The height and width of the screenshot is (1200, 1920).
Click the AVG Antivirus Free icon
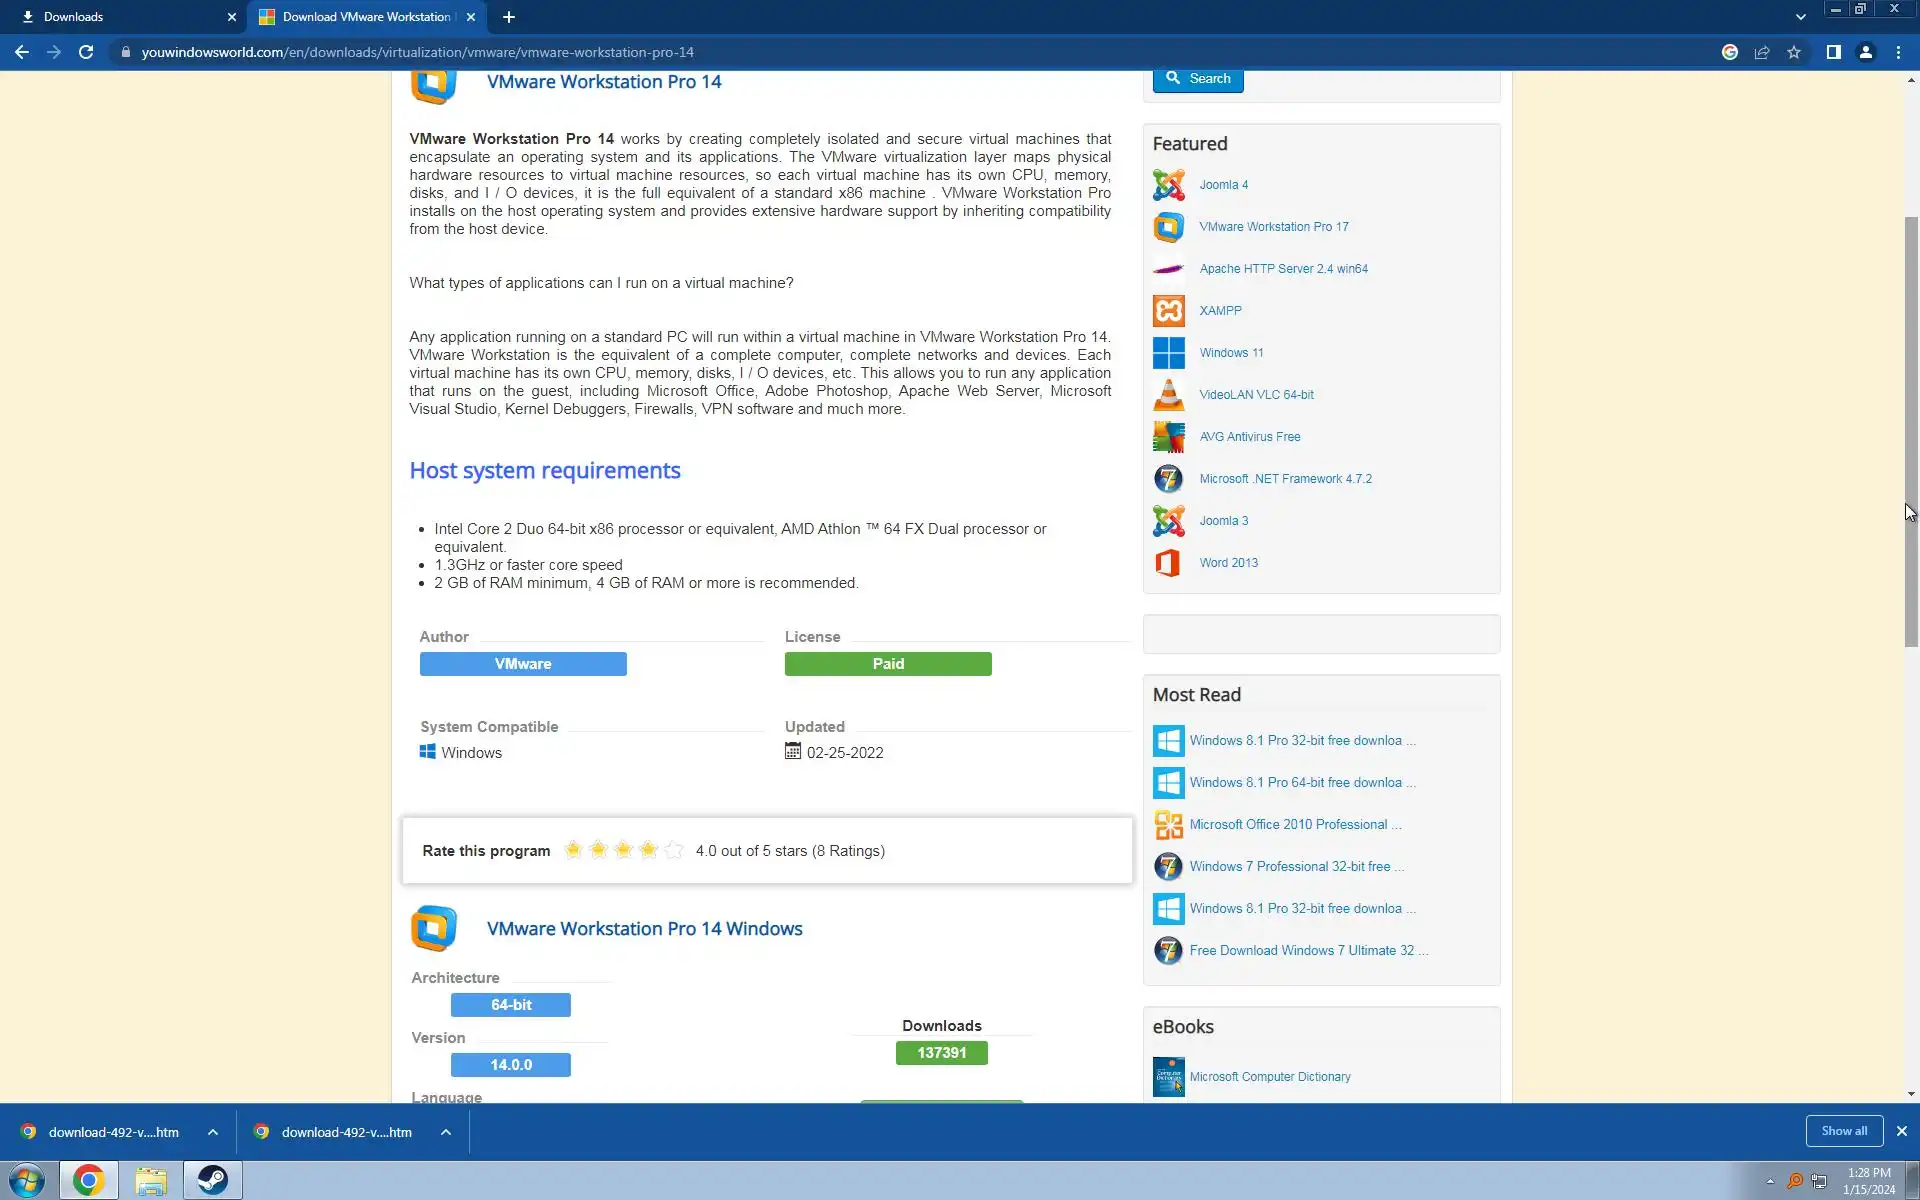click(x=1168, y=437)
